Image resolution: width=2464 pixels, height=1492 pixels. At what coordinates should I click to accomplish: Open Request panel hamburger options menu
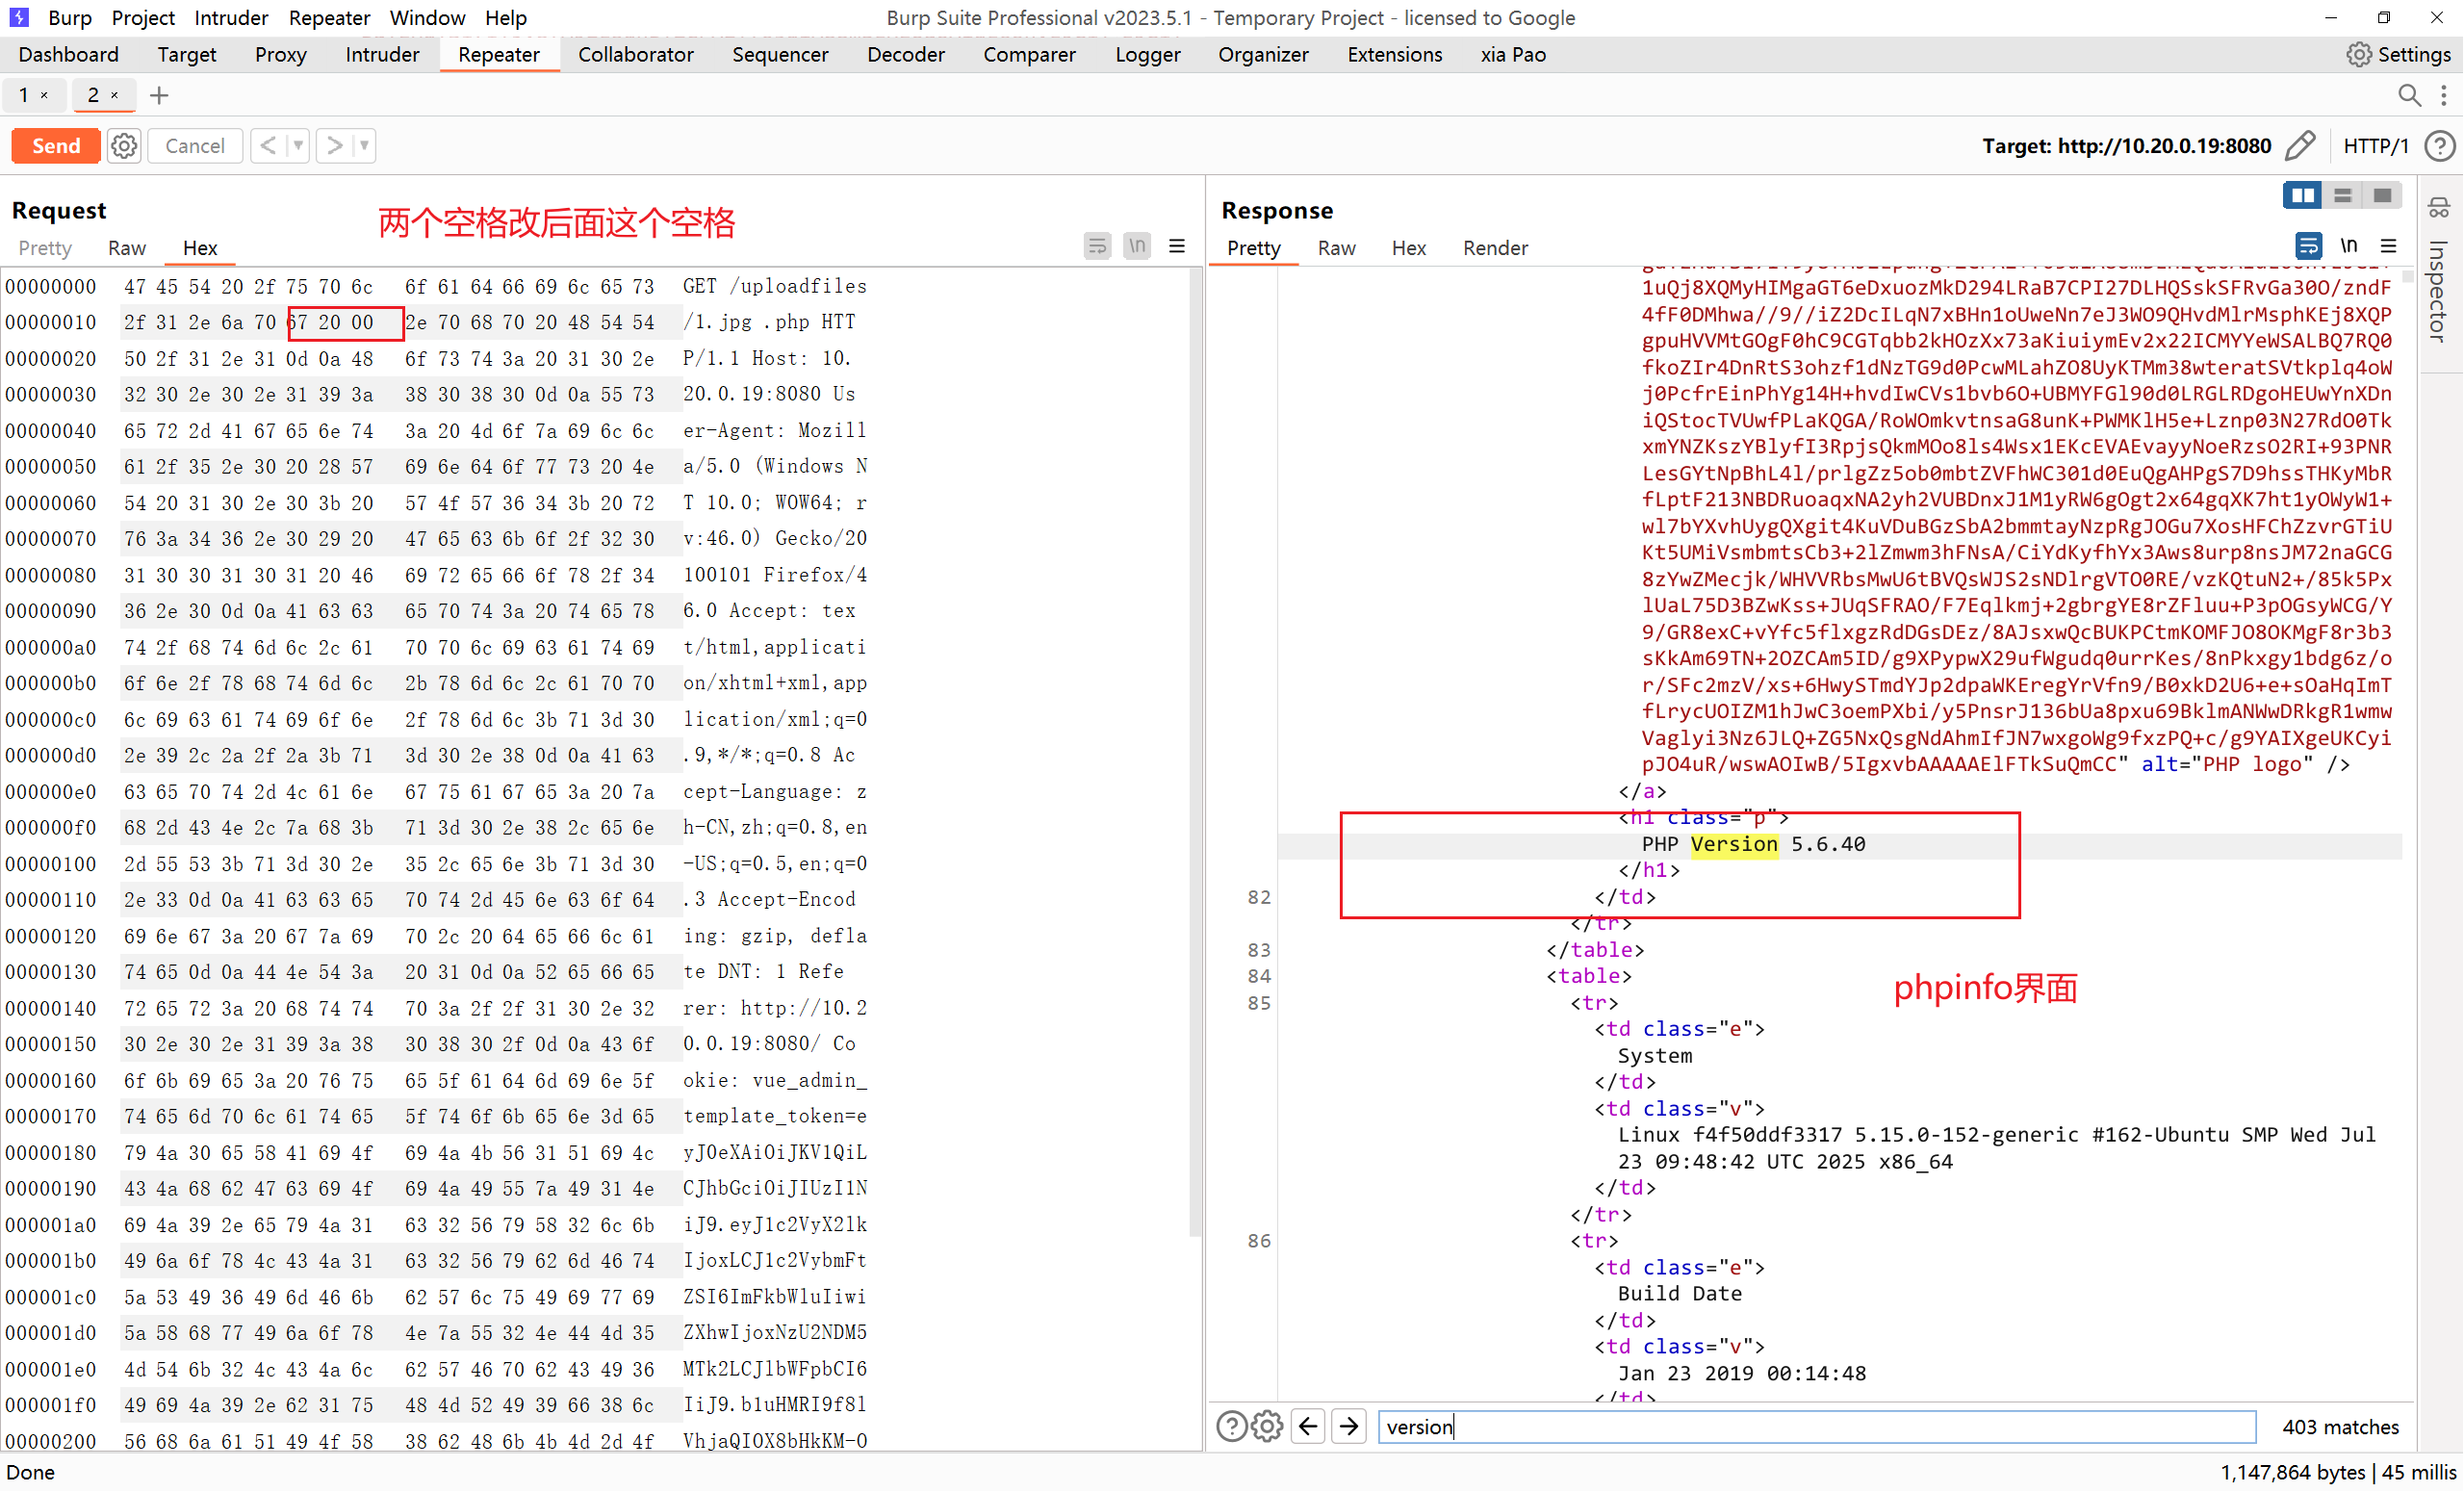coord(1177,246)
